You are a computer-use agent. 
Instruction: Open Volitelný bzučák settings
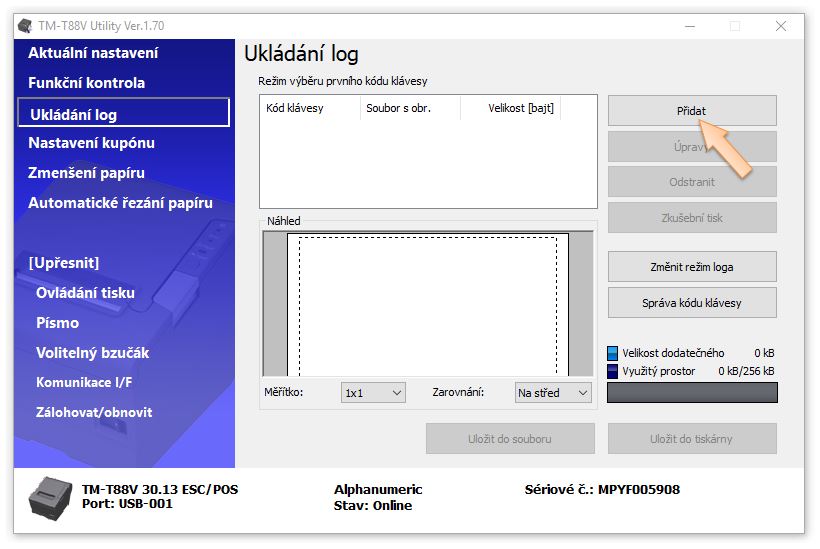click(x=93, y=353)
